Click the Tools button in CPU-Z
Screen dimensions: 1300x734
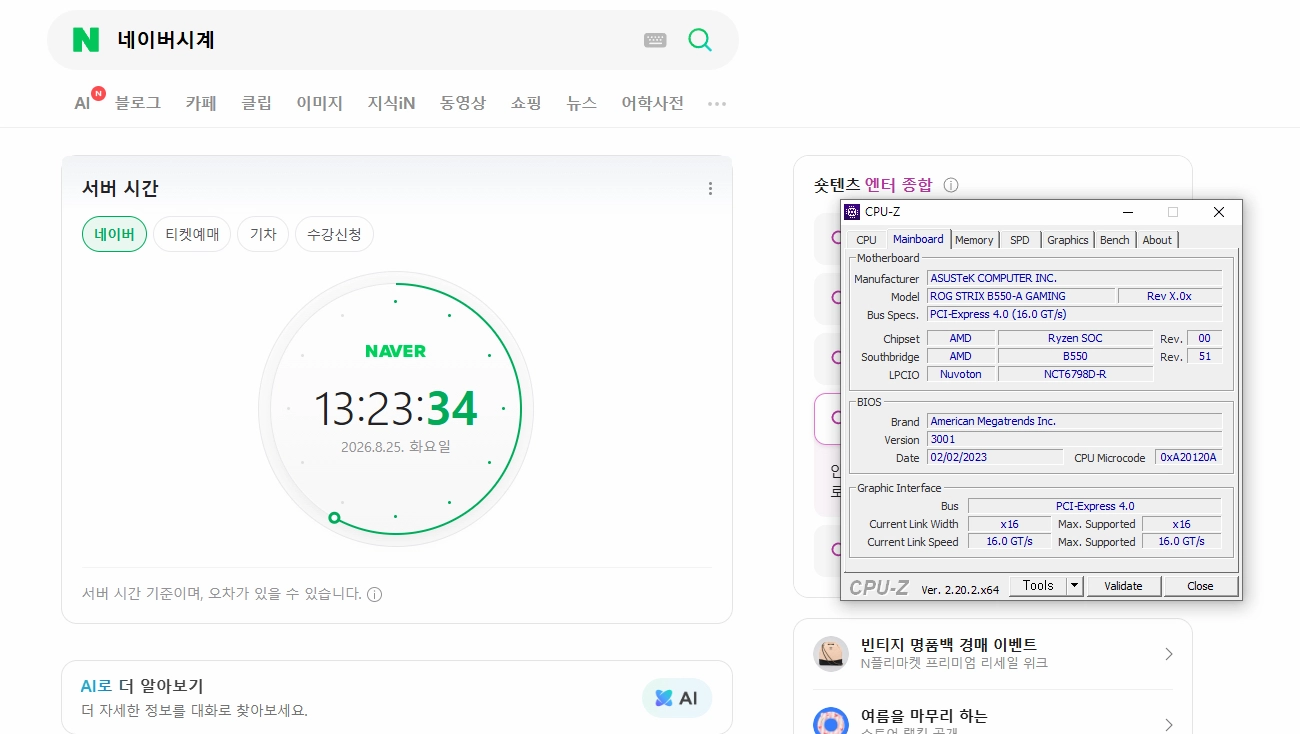click(1038, 586)
